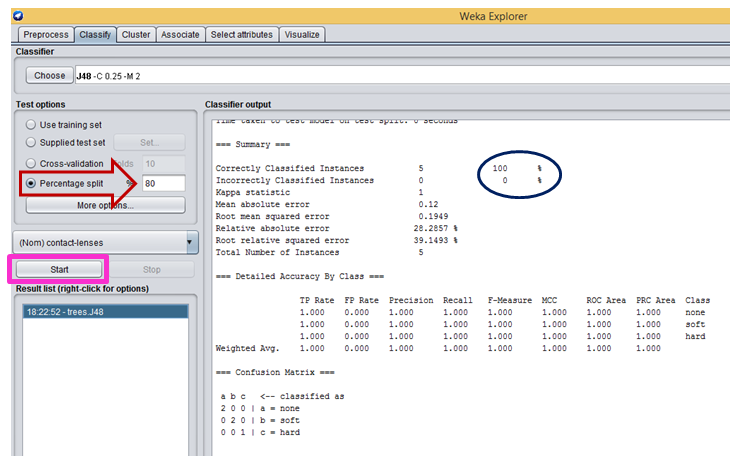Click the confusion matrix row a = none
Screen dimensions: 739x468
260,408
